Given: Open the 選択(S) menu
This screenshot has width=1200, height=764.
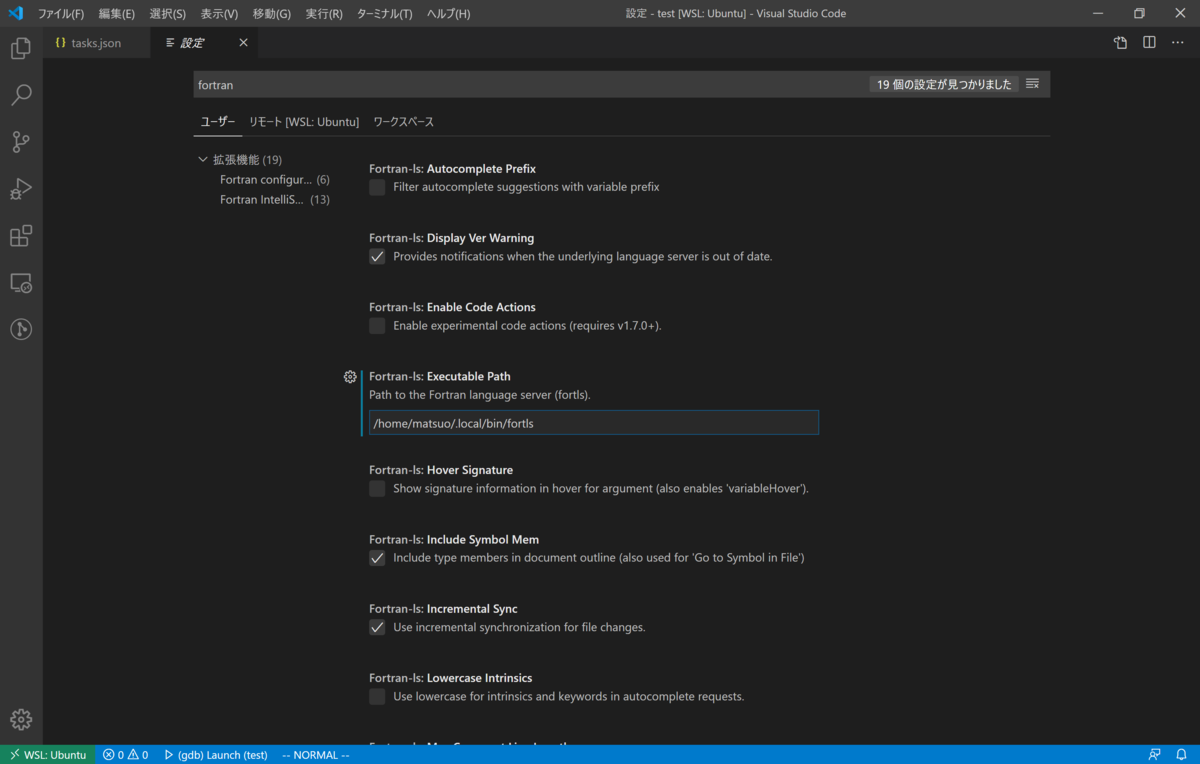Looking at the screenshot, I should 168,14.
